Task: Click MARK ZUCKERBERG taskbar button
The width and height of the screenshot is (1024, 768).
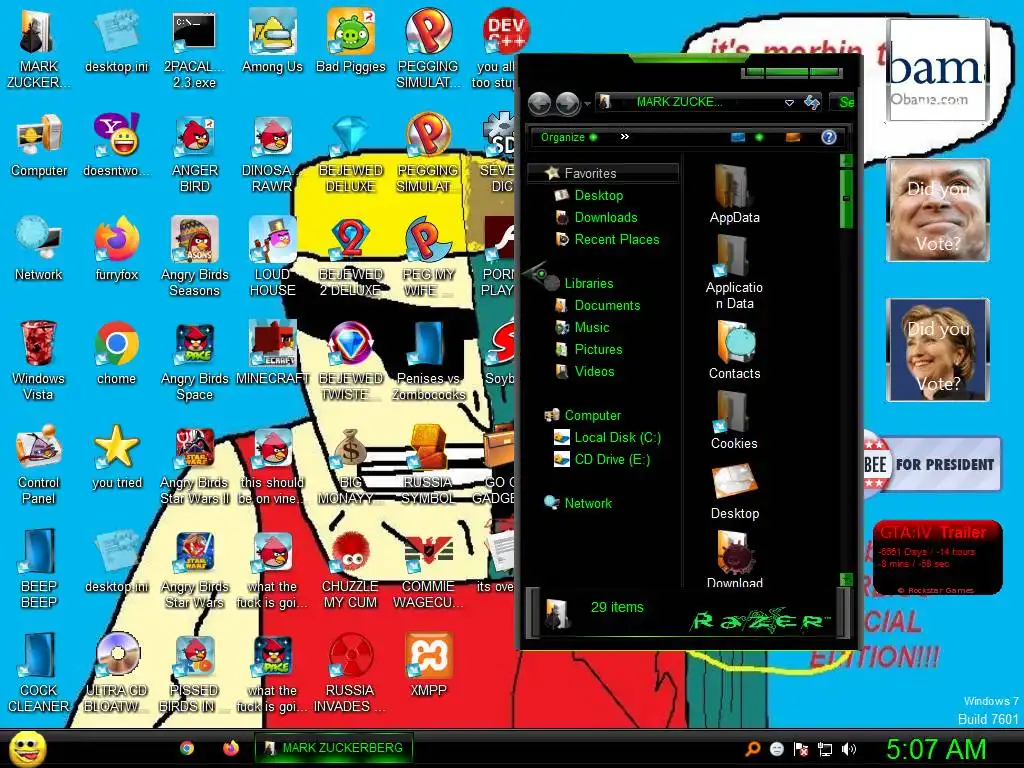Action: pos(333,748)
